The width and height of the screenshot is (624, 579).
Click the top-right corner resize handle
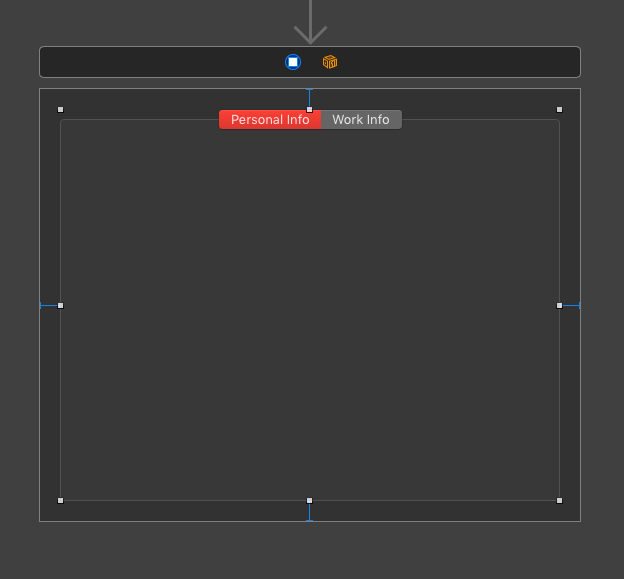tap(560, 109)
